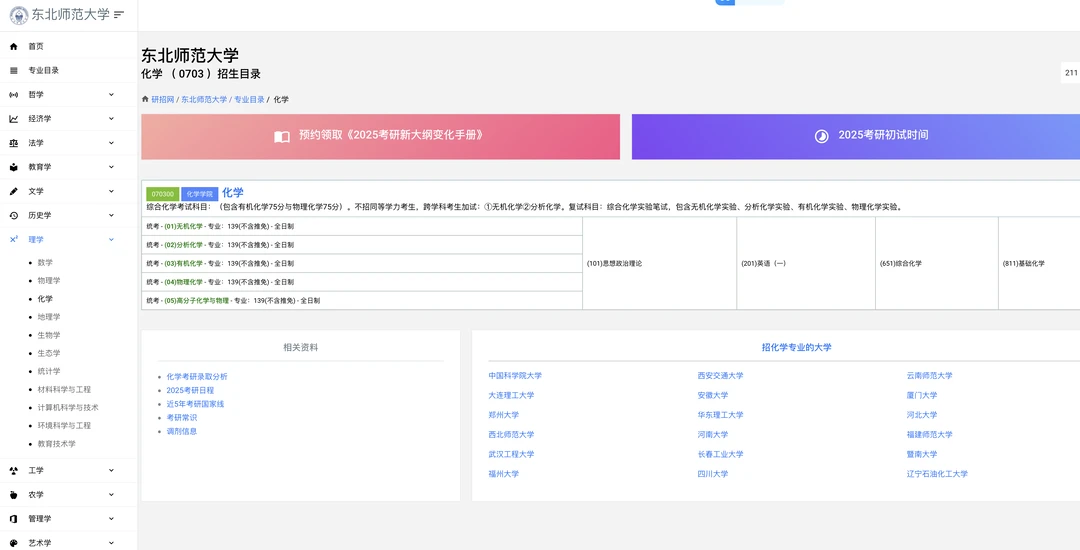Click the clock icon on purple banner
The width and height of the screenshot is (1080, 550).
[x=822, y=136]
